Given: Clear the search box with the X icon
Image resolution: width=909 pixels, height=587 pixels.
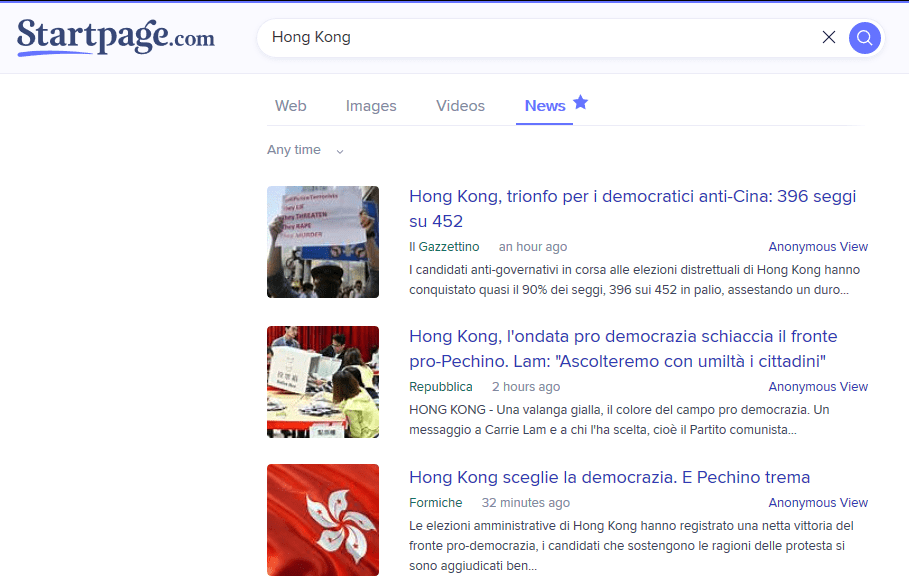Looking at the screenshot, I should (828, 38).
